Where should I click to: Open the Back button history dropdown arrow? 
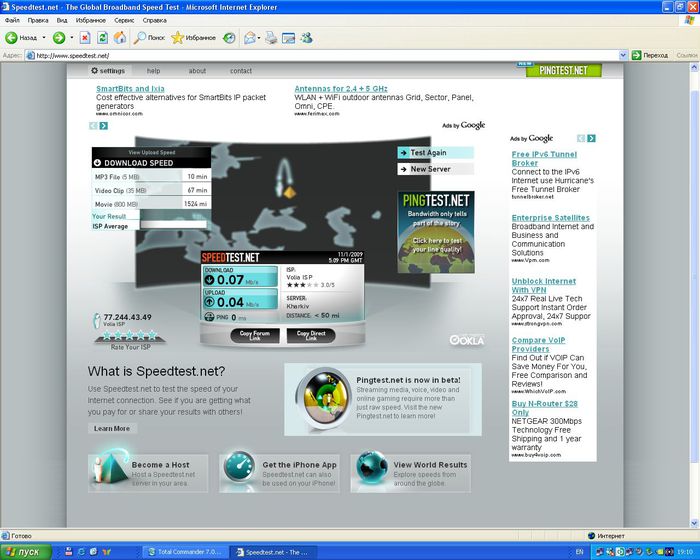44,38
